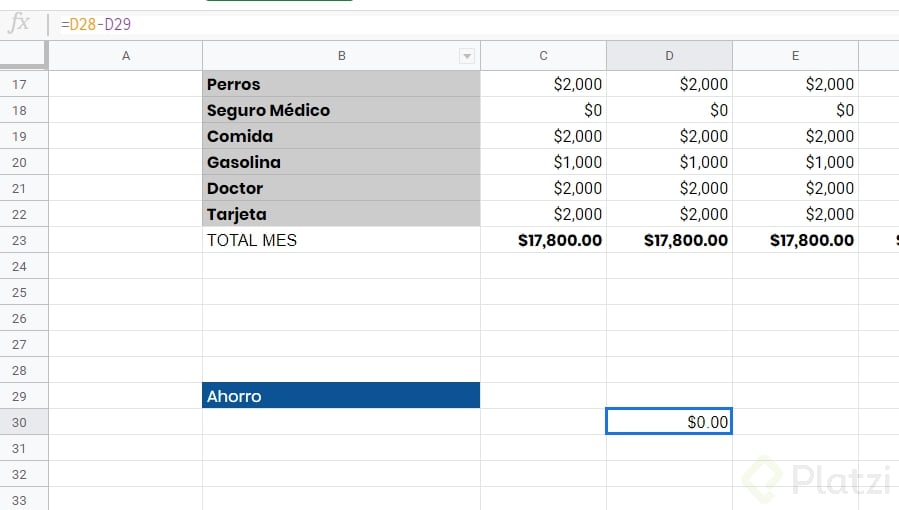899x510 pixels.
Task: Click the fx function icon
Action: (19, 23)
